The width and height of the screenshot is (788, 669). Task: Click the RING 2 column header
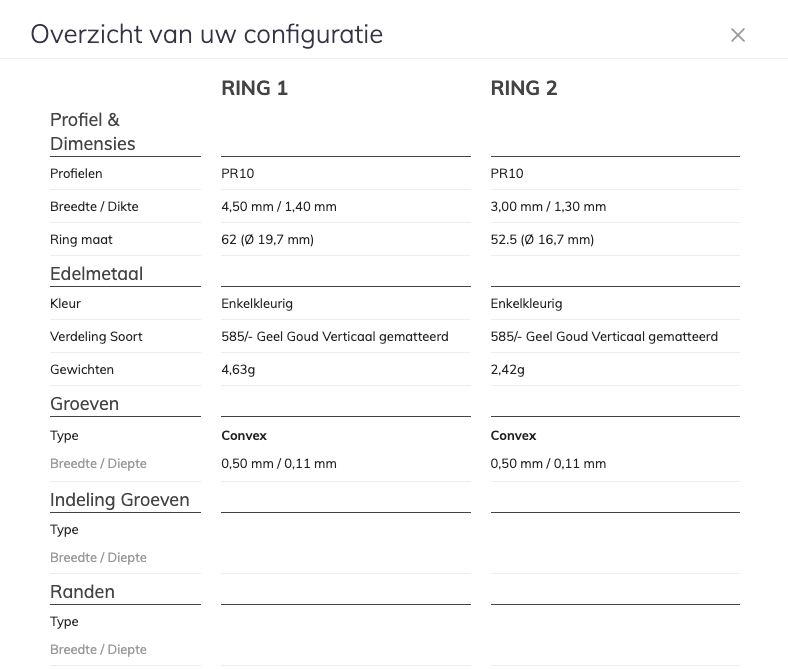[524, 88]
